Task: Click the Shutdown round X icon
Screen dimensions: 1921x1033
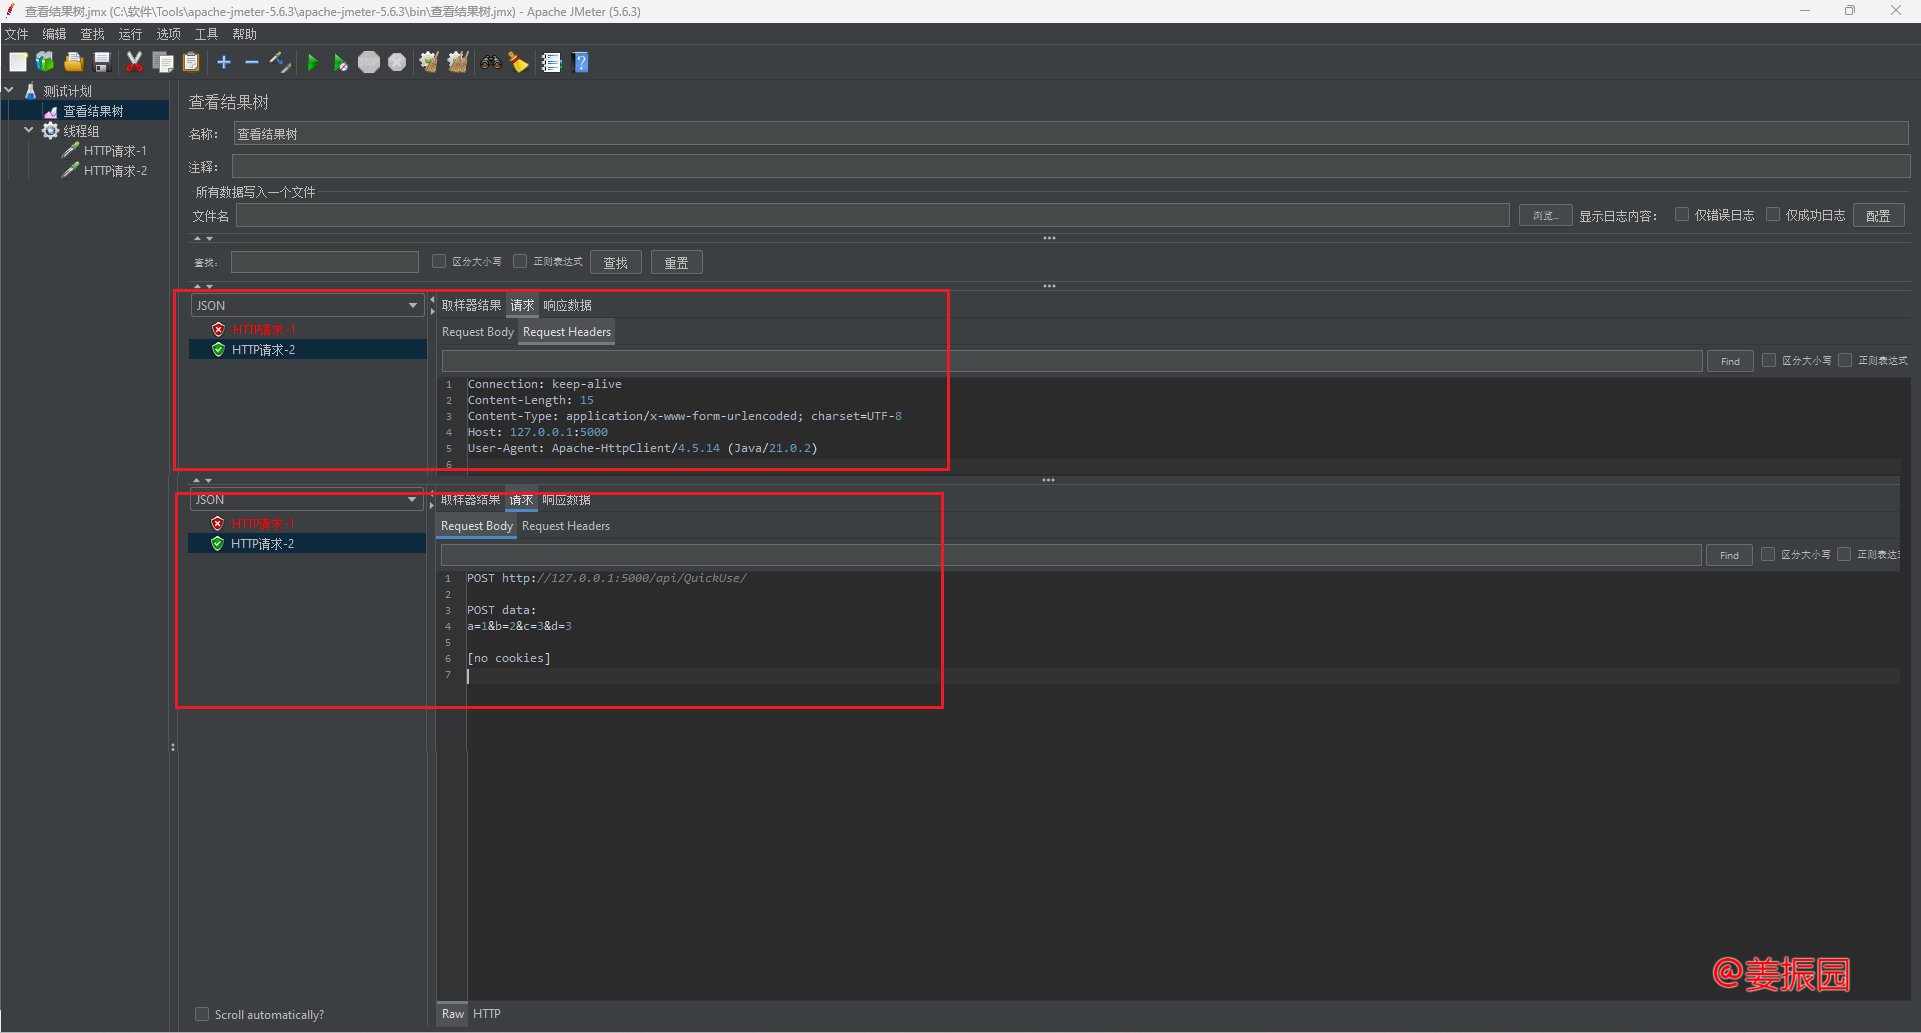Action: tap(397, 62)
